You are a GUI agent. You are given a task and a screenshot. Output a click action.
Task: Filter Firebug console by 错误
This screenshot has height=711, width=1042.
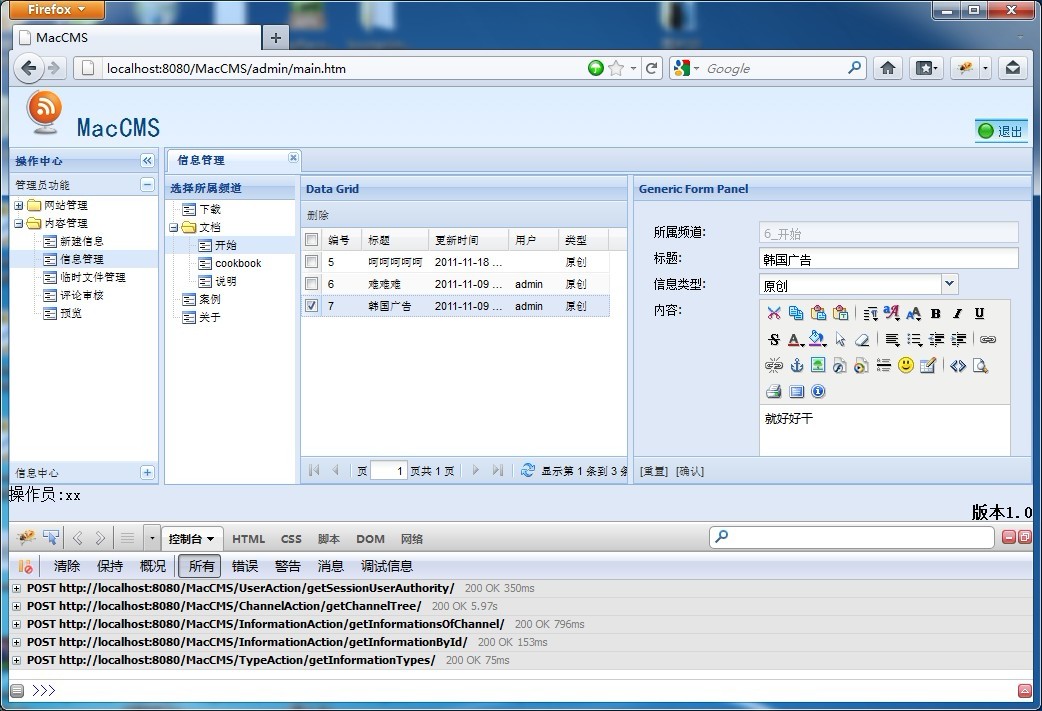point(245,566)
